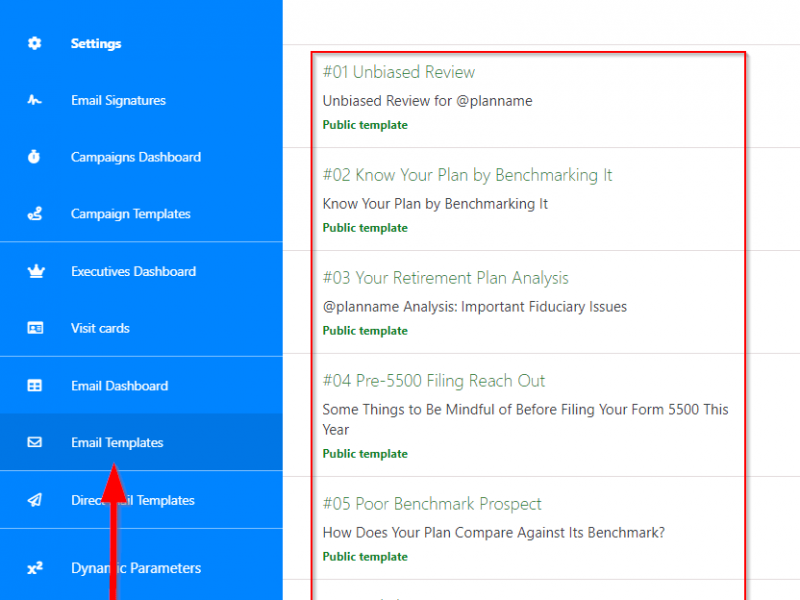Image resolution: width=800 pixels, height=600 pixels.
Task: Click the Visit cards sidebar label
Action: (x=100, y=328)
